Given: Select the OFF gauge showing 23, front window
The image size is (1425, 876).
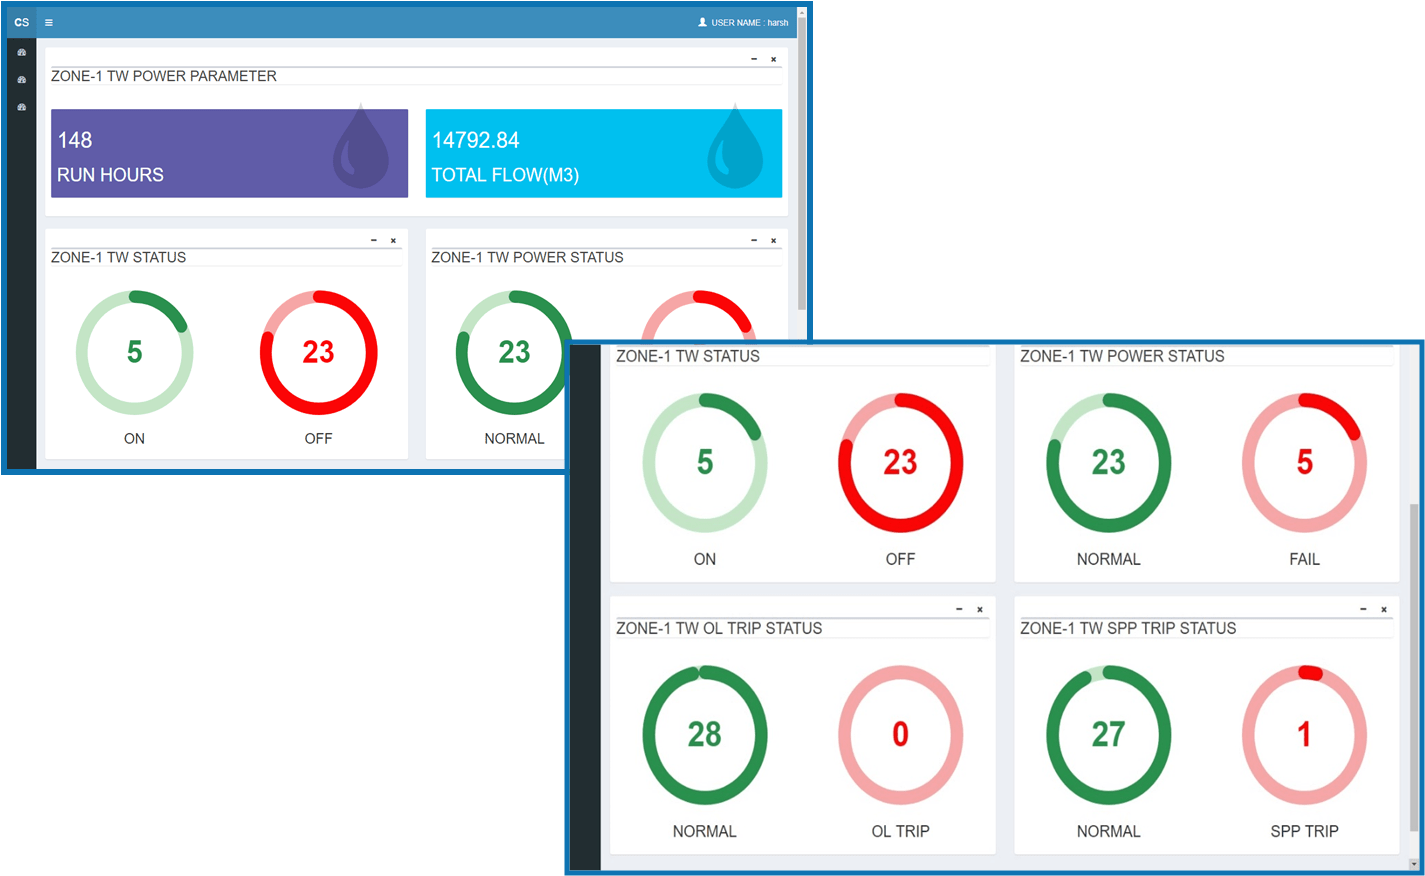Looking at the screenshot, I should 900,462.
